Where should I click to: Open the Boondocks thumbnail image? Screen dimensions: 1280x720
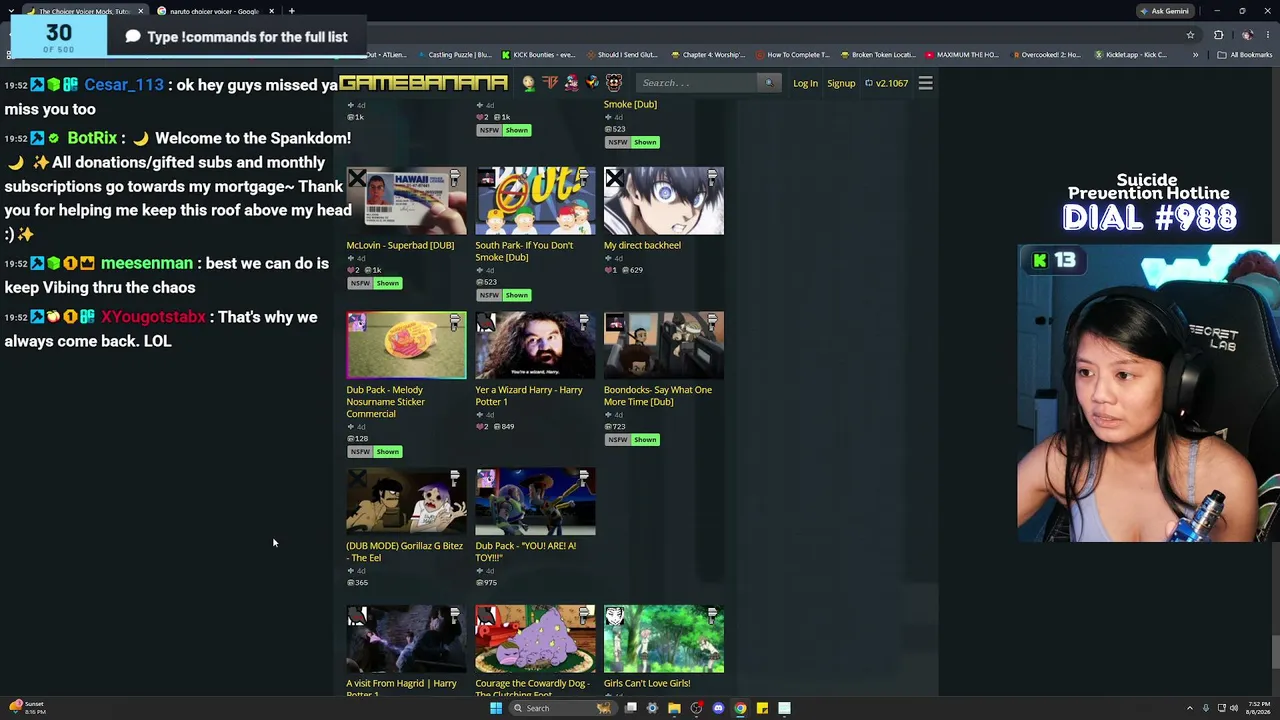tap(664, 346)
